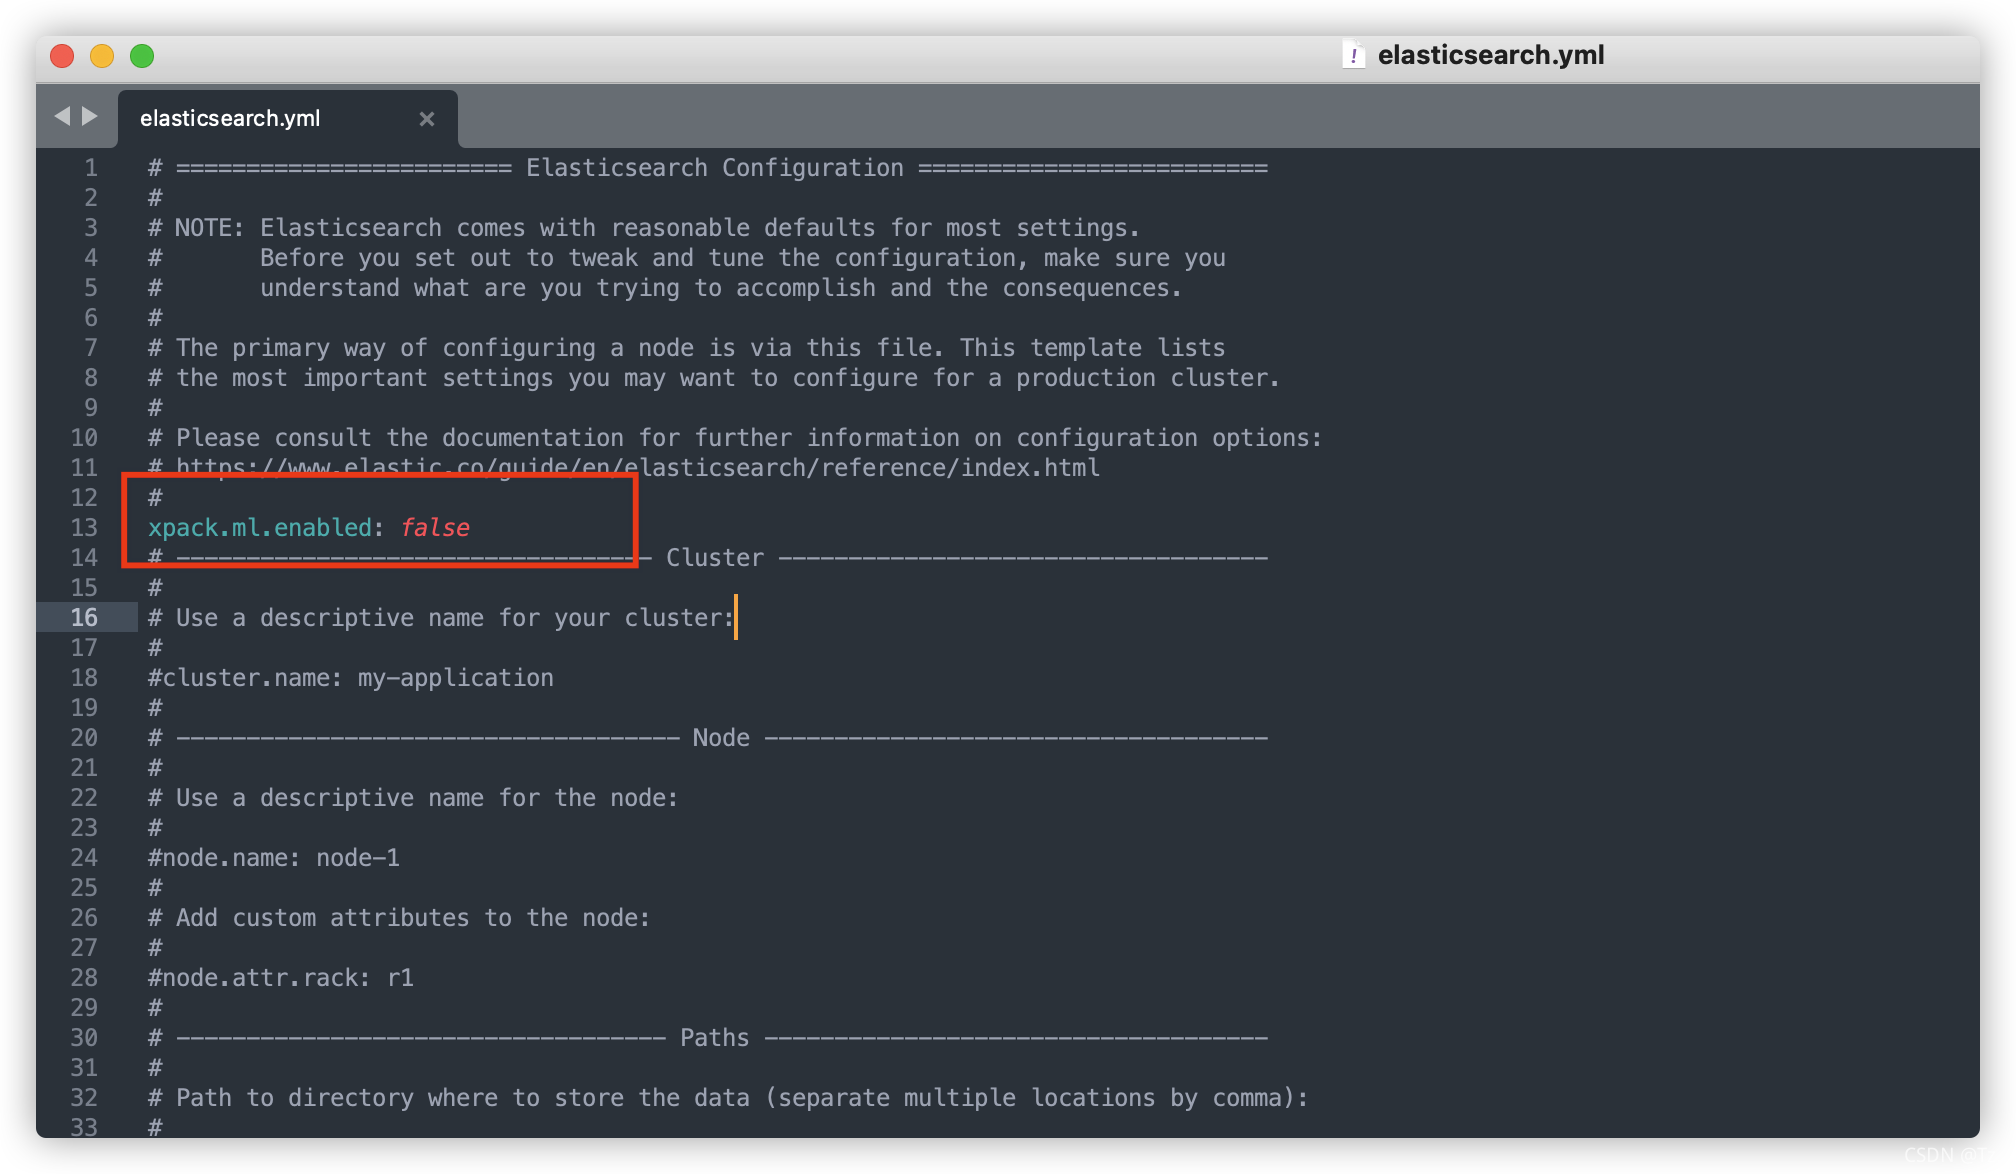Image resolution: width=2016 pixels, height=1174 pixels.
Task: Click line number 24 in the gutter
Action: pos(84,858)
